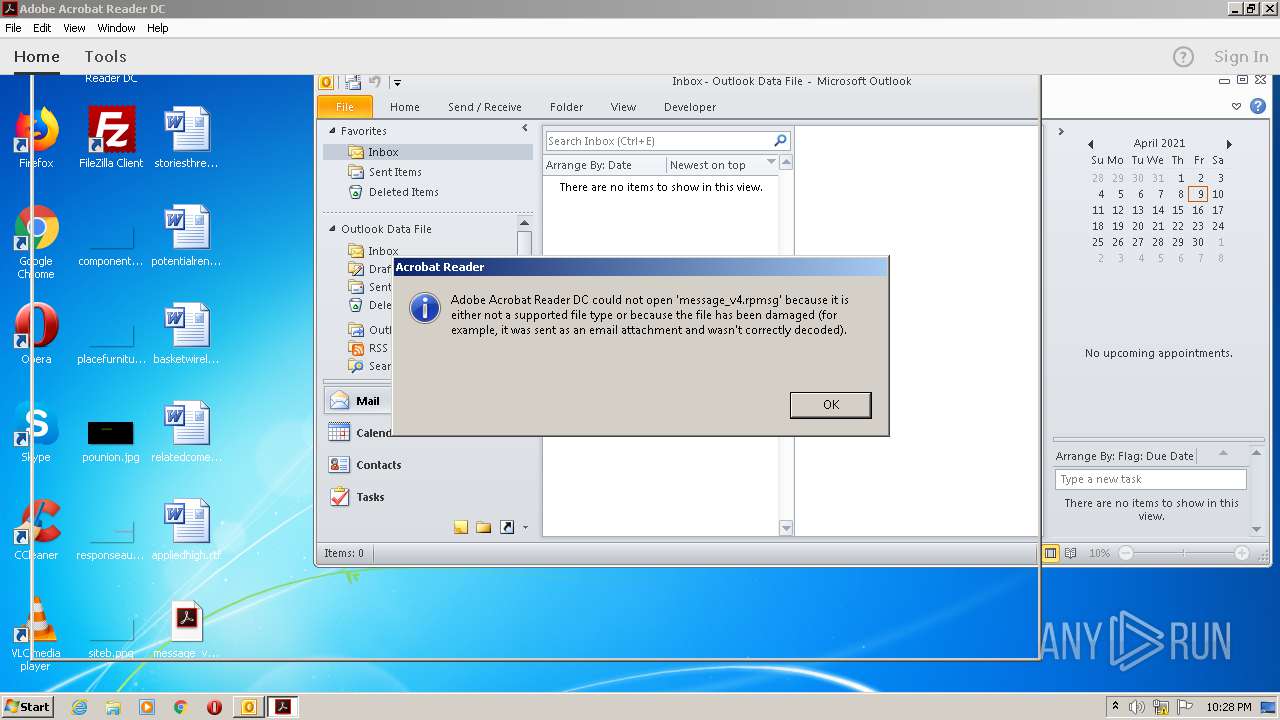
Task: Select the Send / Receive ribbon tab
Action: (x=485, y=107)
